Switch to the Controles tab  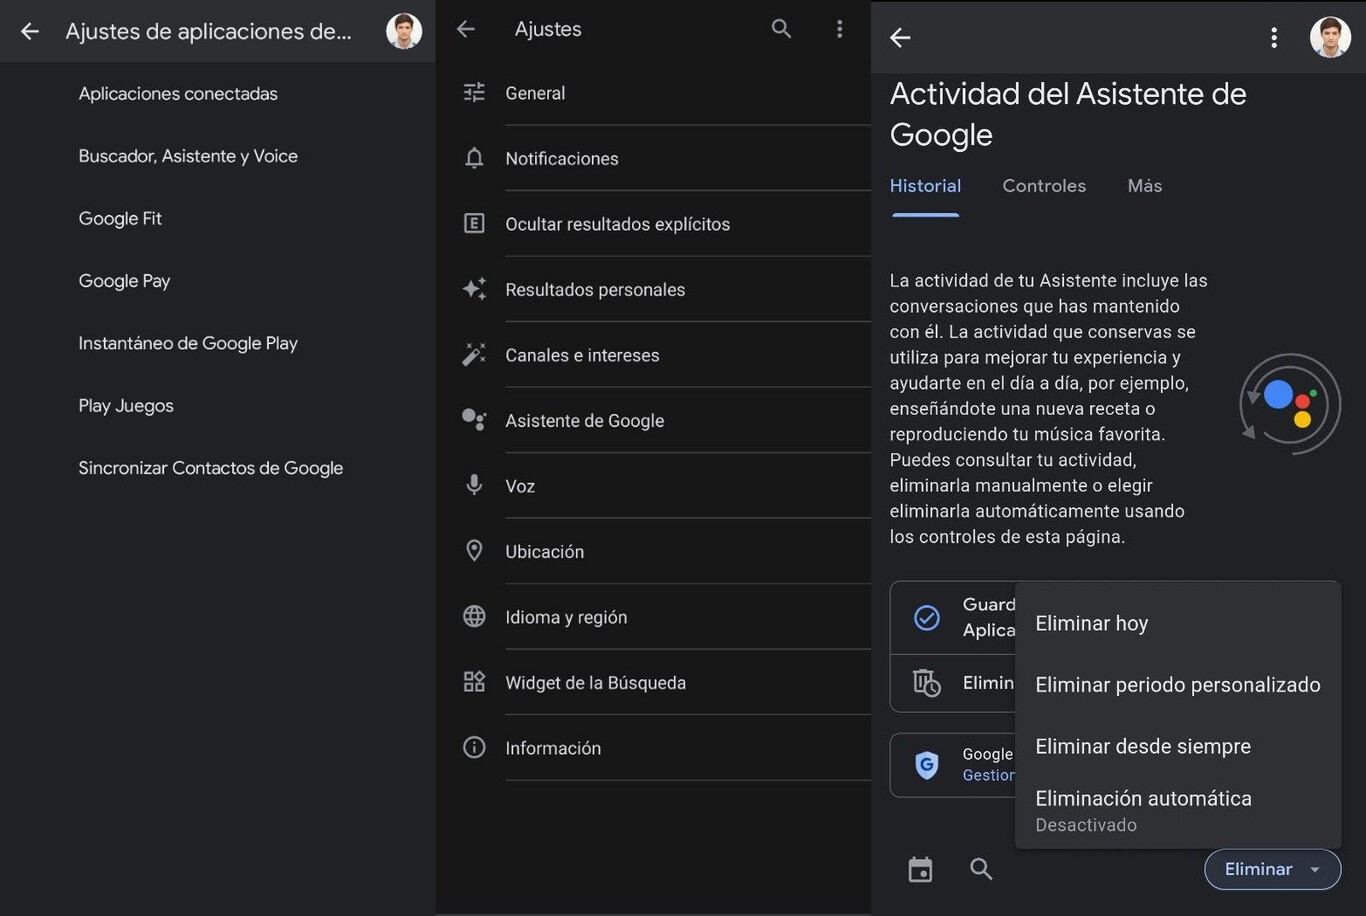1044,186
